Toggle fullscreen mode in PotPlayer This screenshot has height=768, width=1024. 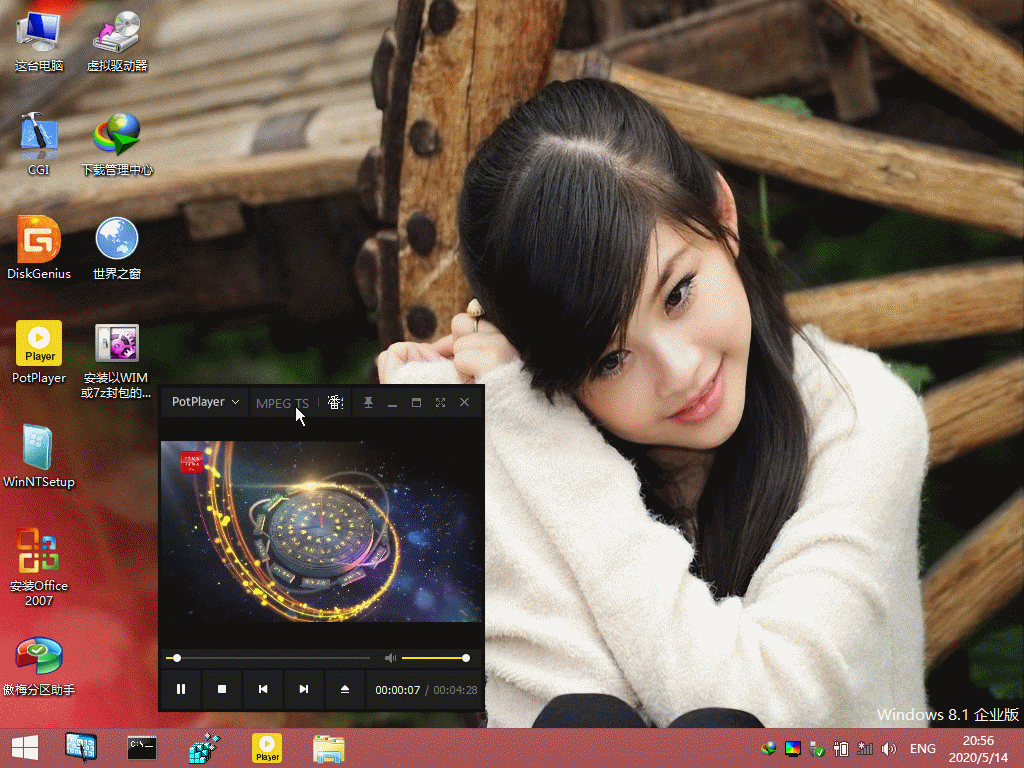point(440,402)
